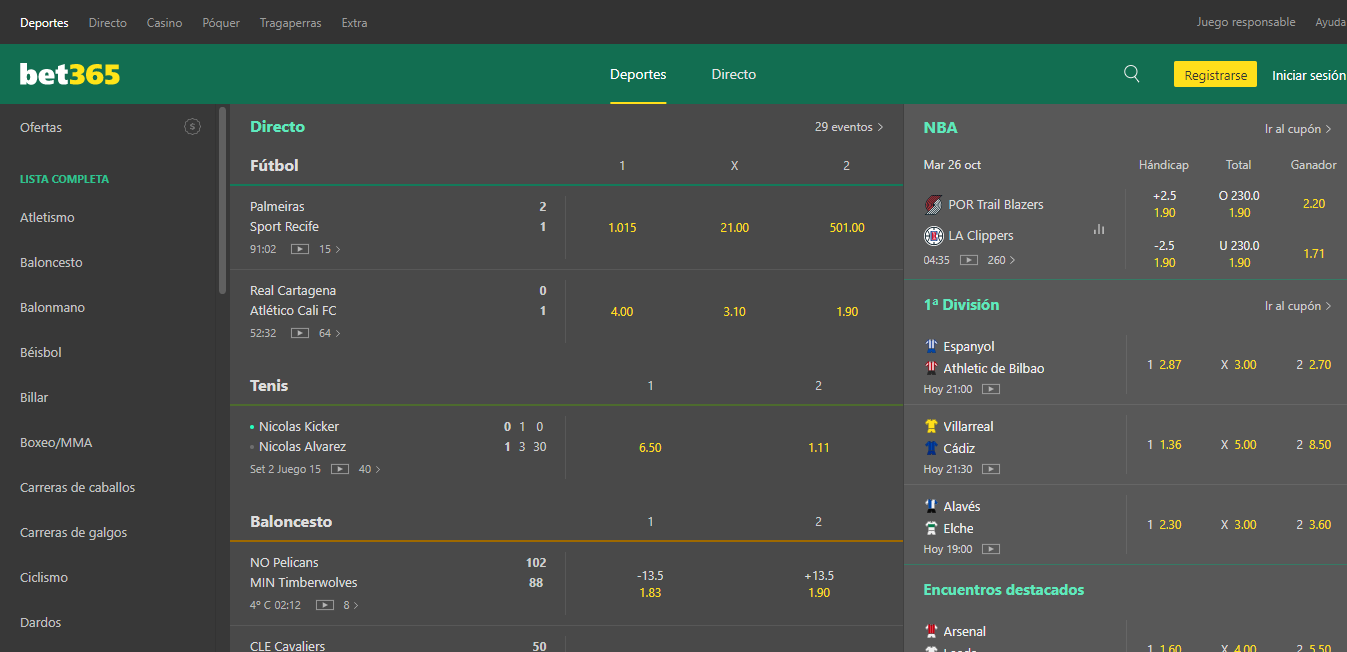Open Ofertas in the sidebar
The image size is (1347, 652).
point(41,127)
